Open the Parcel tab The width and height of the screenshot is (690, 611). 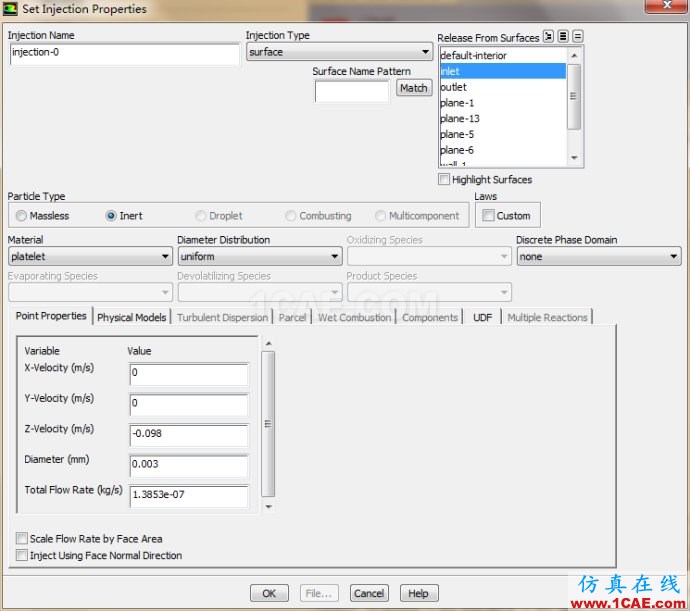coord(292,317)
